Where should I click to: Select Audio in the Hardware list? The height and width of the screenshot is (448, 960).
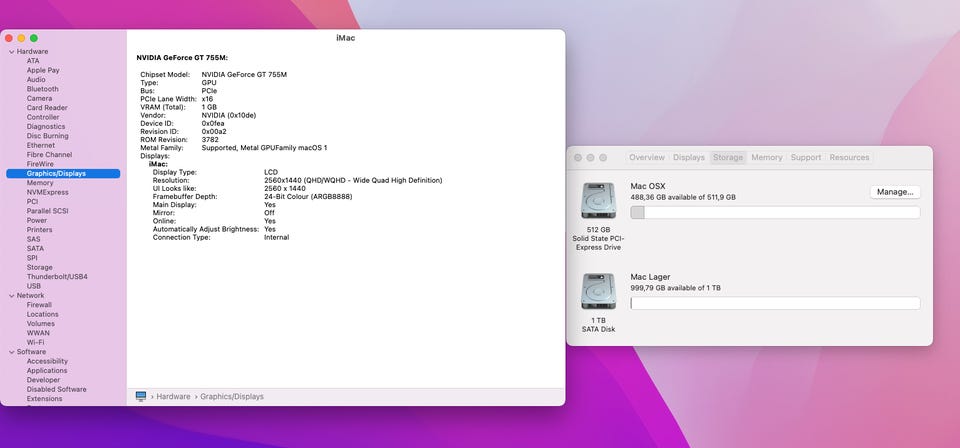(x=36, y=80)
